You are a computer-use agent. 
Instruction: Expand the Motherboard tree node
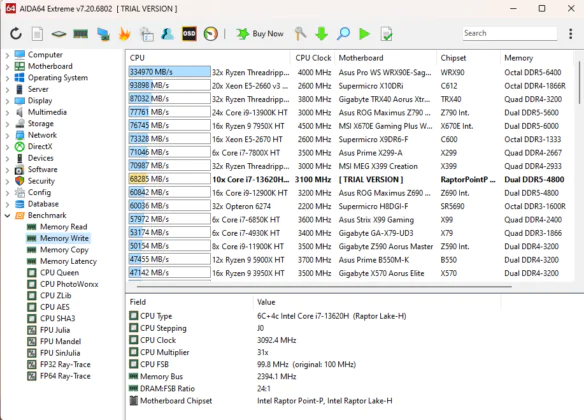tap(7, 67)
